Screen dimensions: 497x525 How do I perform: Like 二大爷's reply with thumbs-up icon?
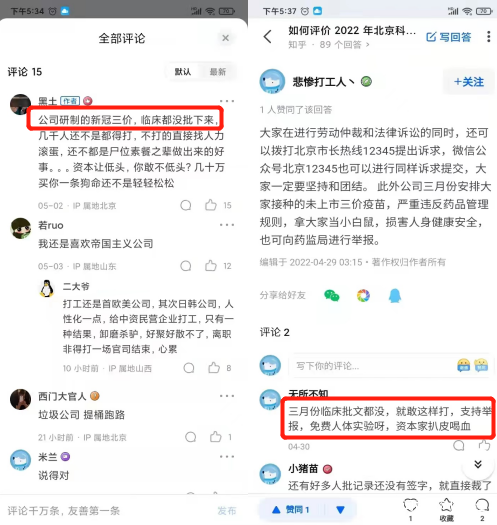(214, 368)
